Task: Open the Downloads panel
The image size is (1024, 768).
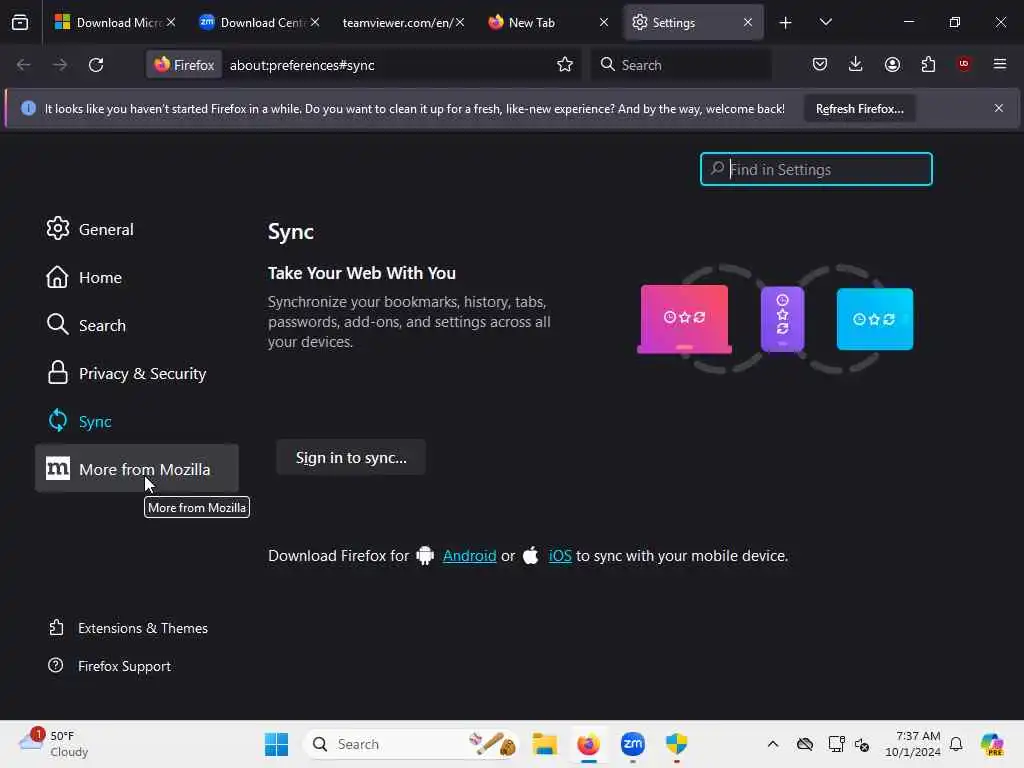Action: [x=856, y=64]
